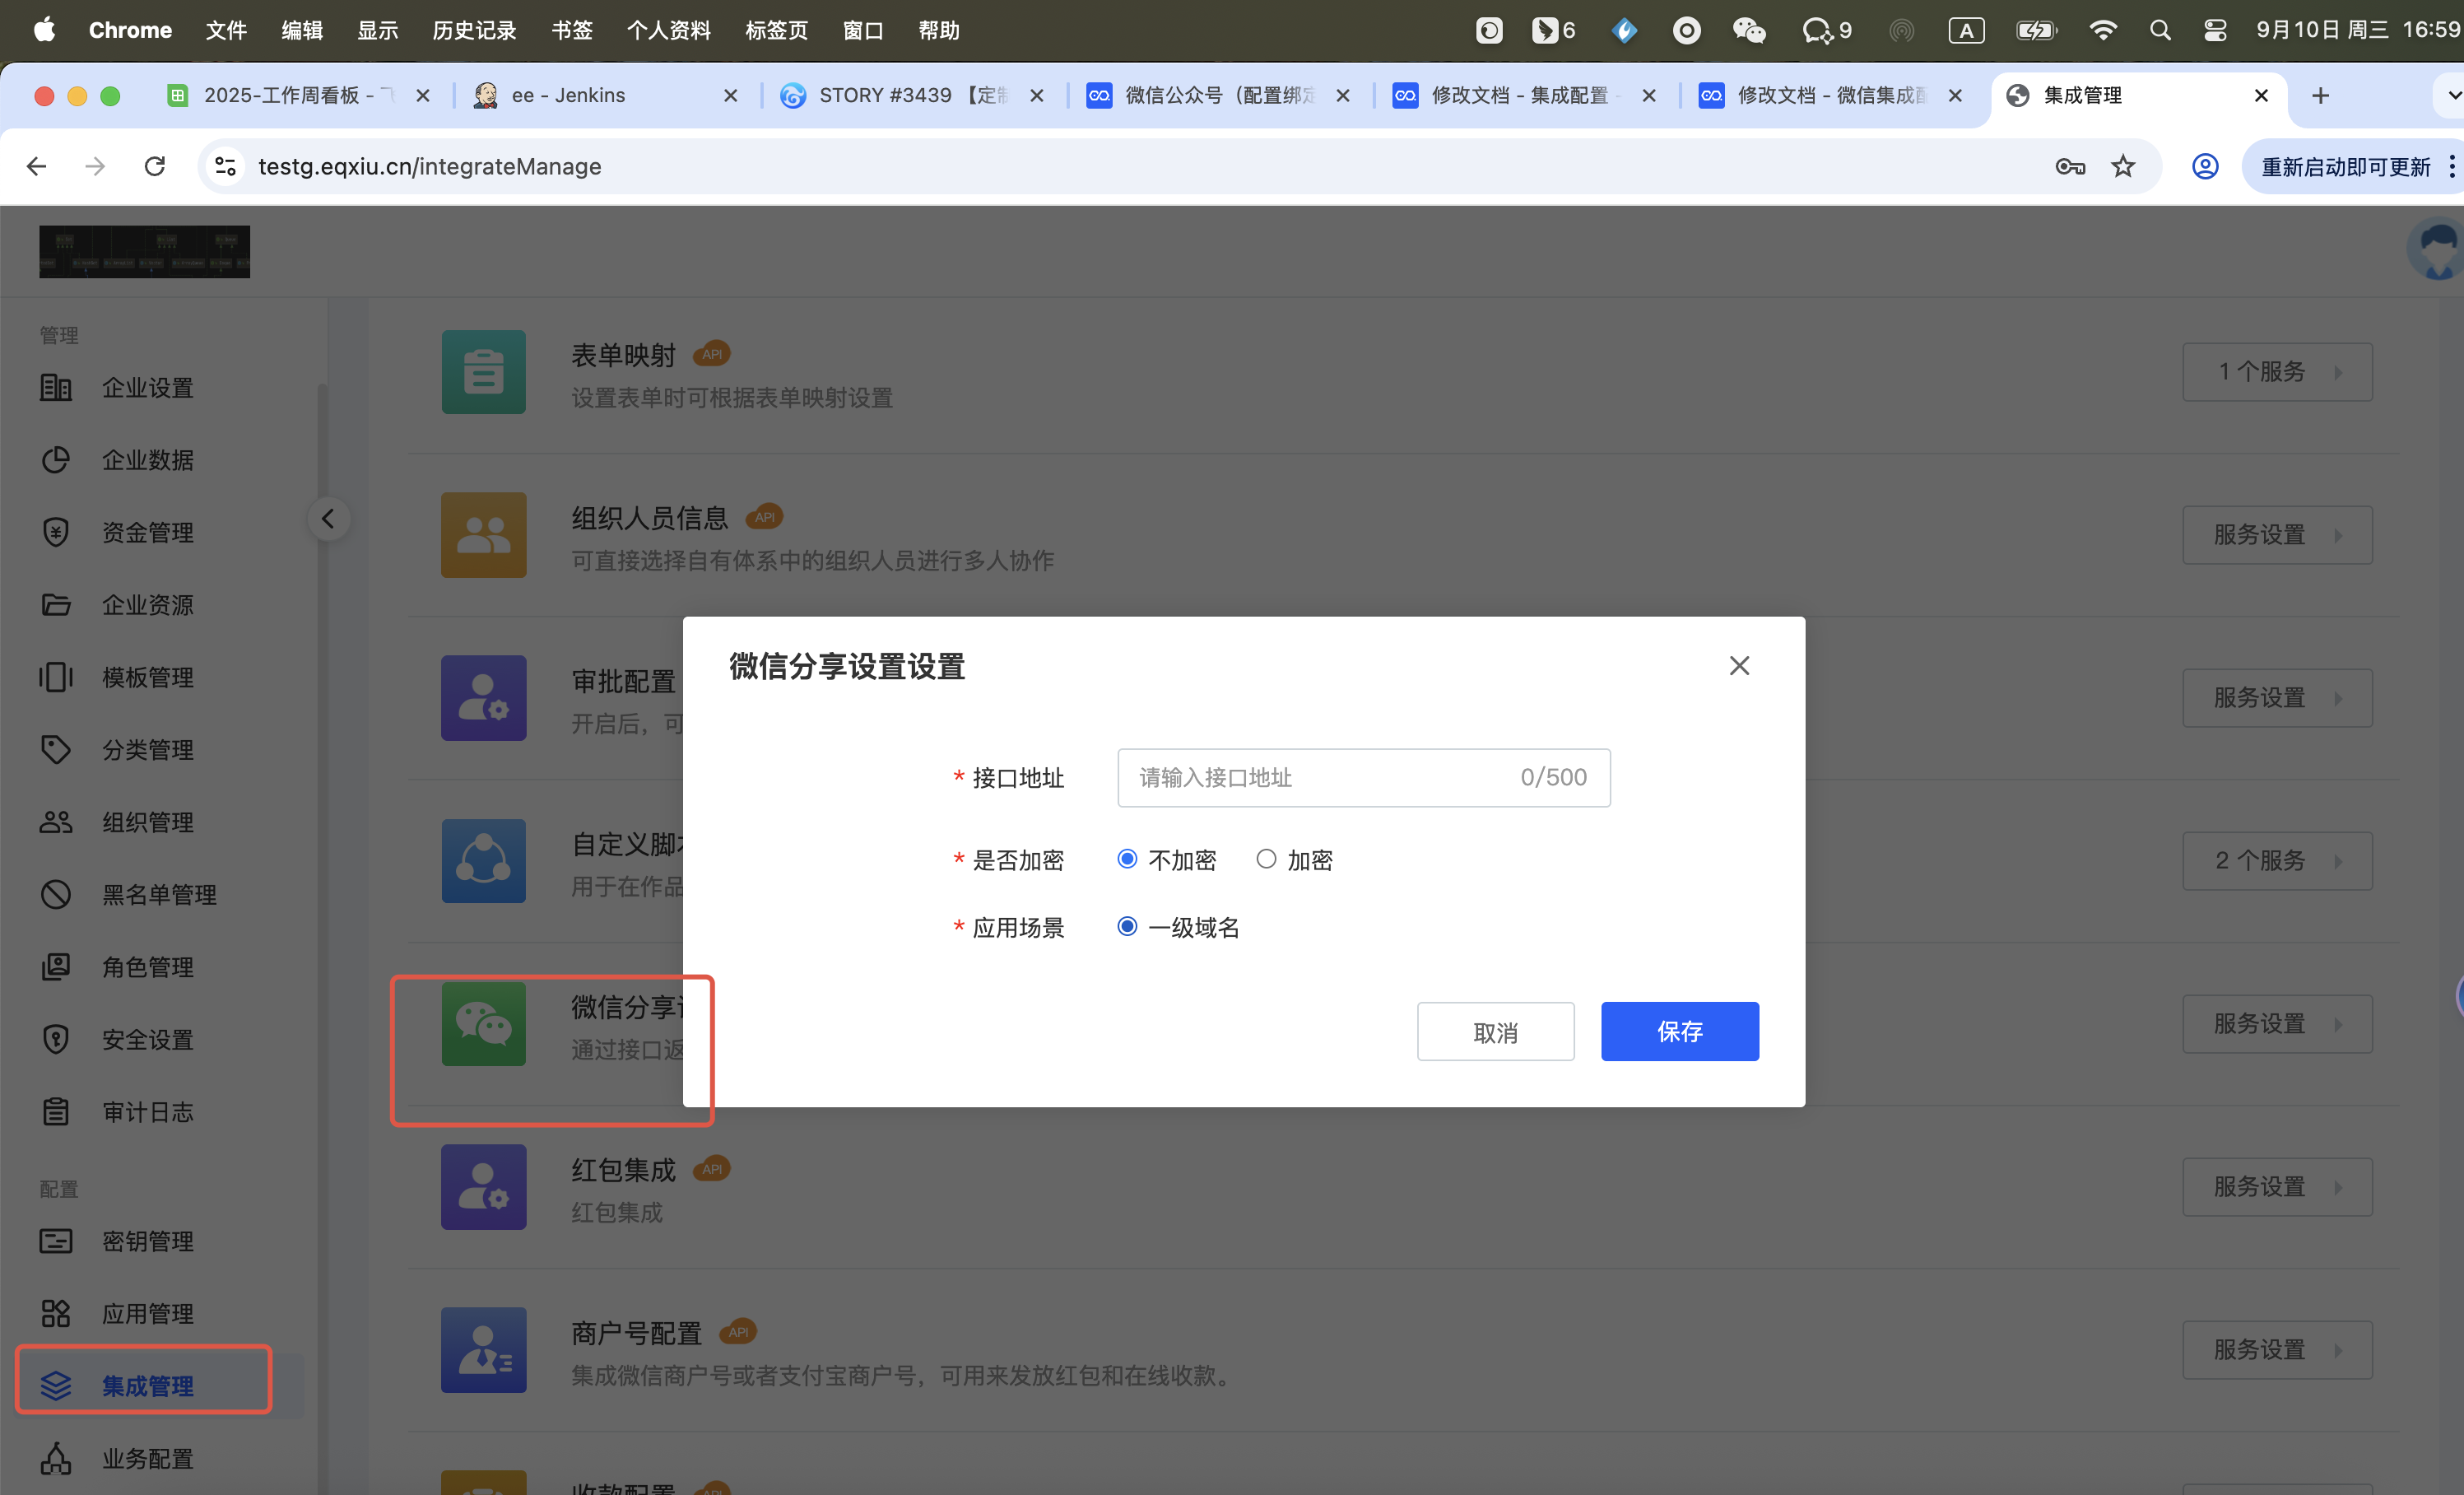Screen dimensions: 2464x1495
Task: Click the 取消 button in dialog
Action: point(1495,1031)
